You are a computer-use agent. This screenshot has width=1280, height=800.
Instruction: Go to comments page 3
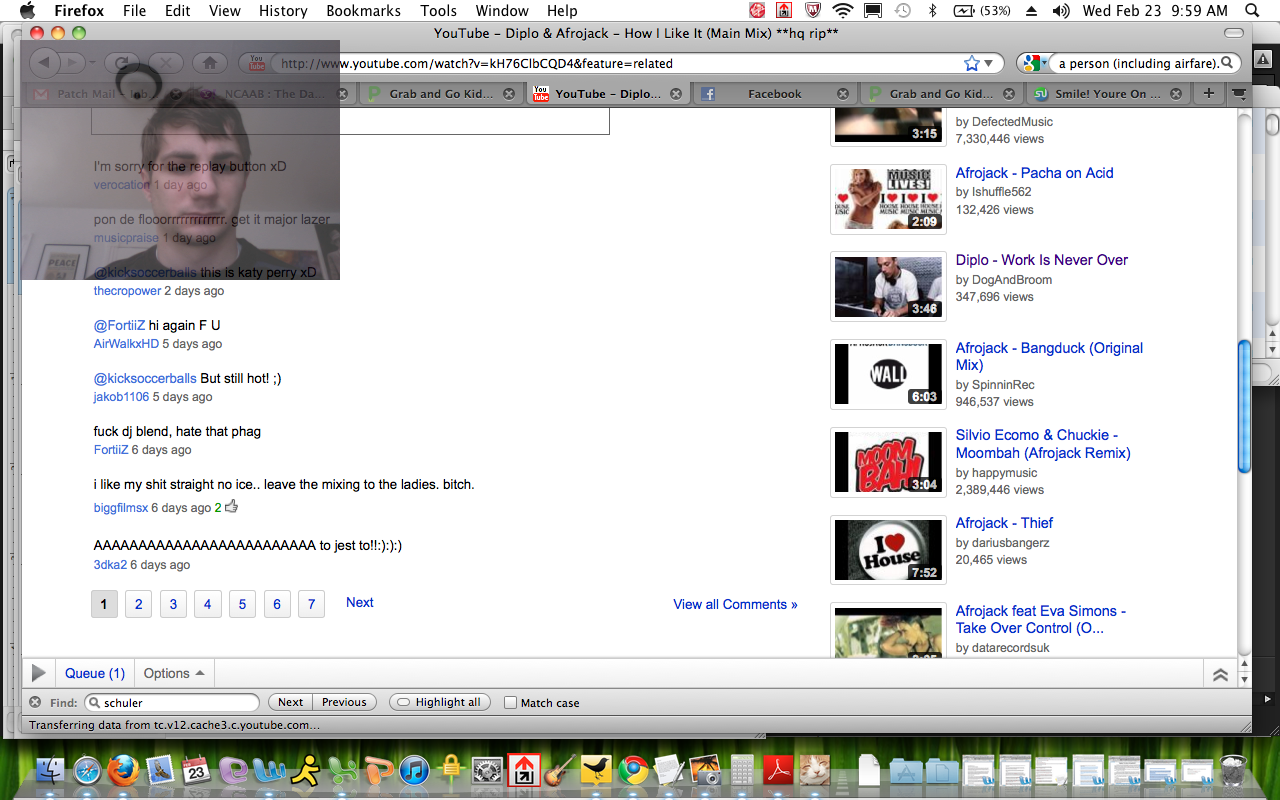pos(173,604)
